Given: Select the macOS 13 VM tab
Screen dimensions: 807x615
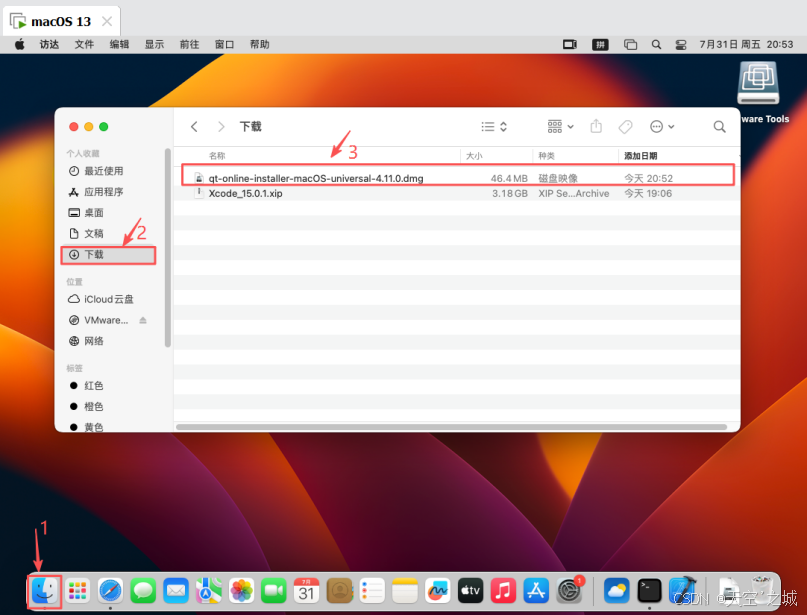Looking at the screenshot, I should click(x=61, y=22).
